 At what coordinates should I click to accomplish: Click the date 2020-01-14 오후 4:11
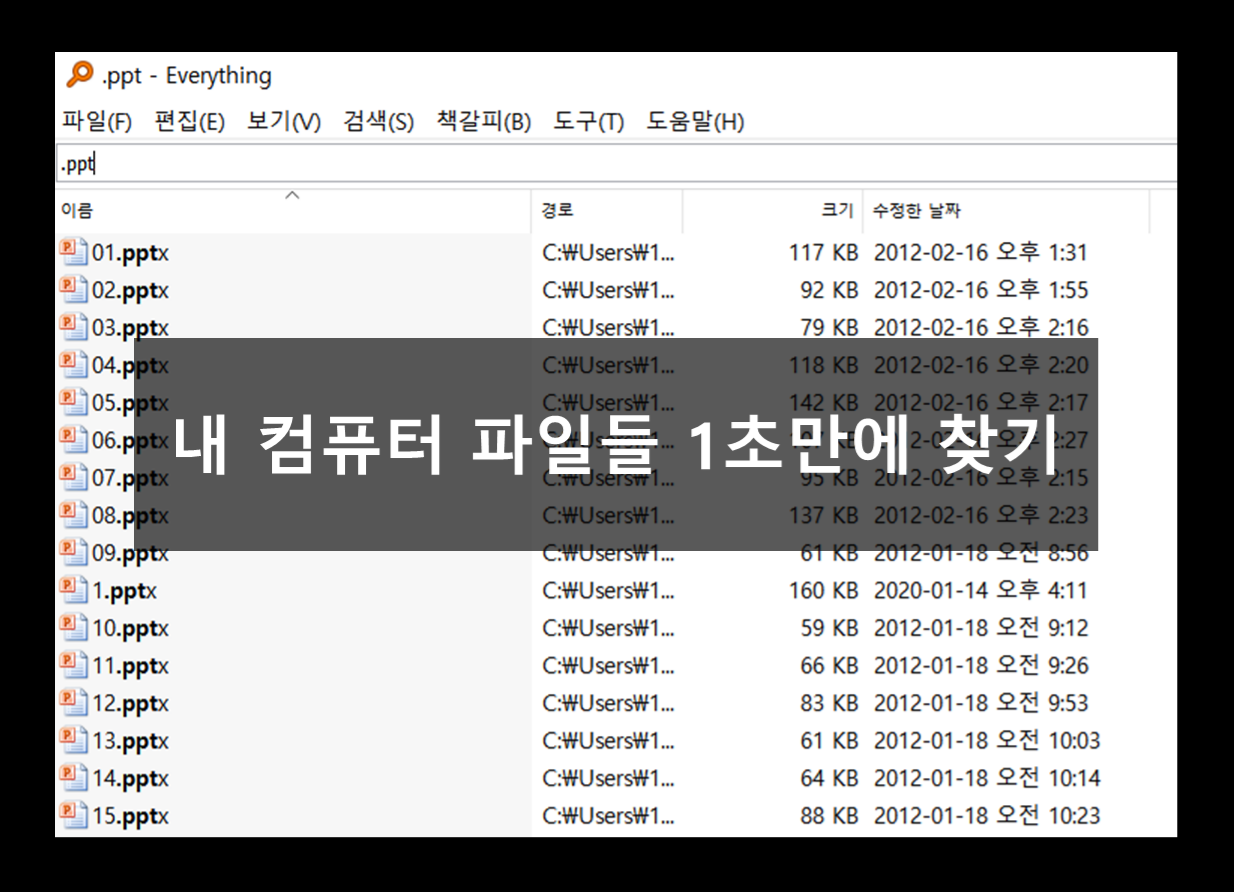pyautogui.click(x=980, y=591)
